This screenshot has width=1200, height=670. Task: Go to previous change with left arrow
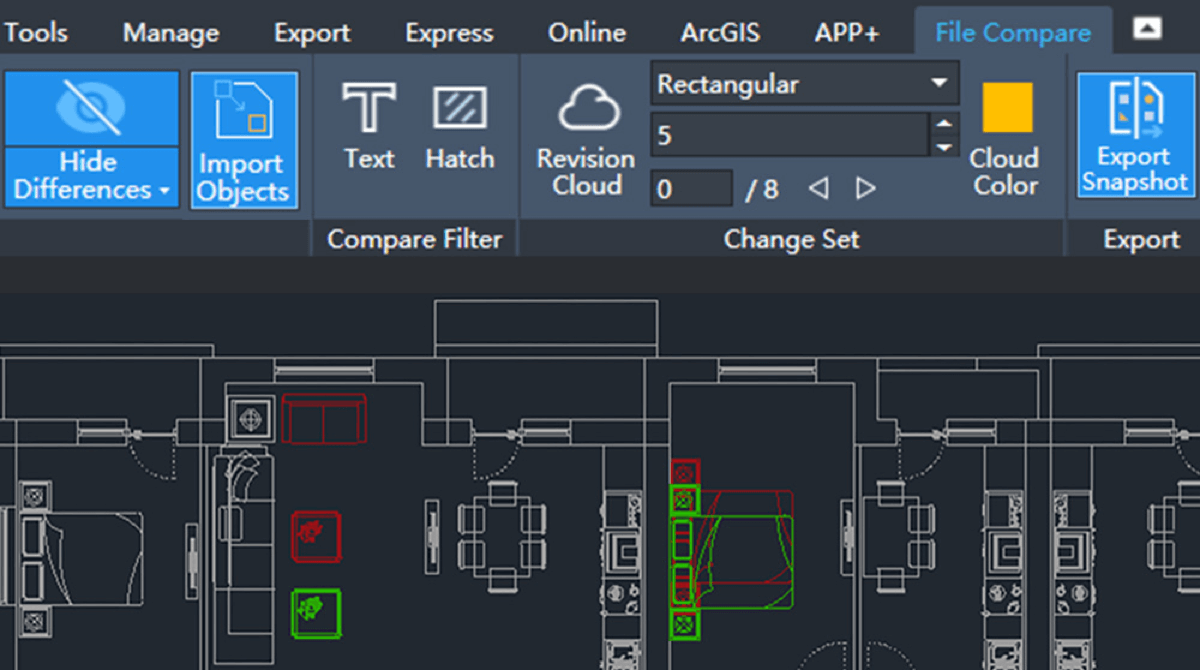coord(818,188)
